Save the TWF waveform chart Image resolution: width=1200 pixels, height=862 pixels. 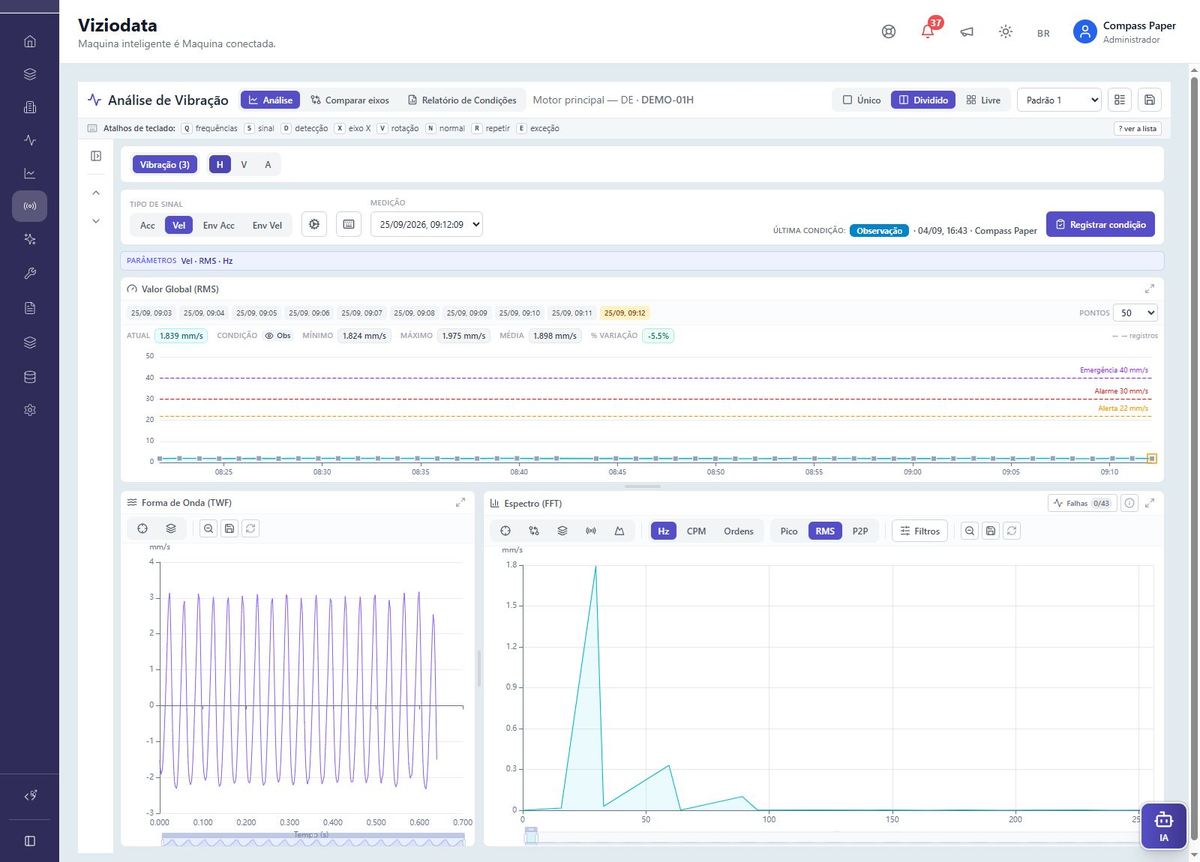229,528
